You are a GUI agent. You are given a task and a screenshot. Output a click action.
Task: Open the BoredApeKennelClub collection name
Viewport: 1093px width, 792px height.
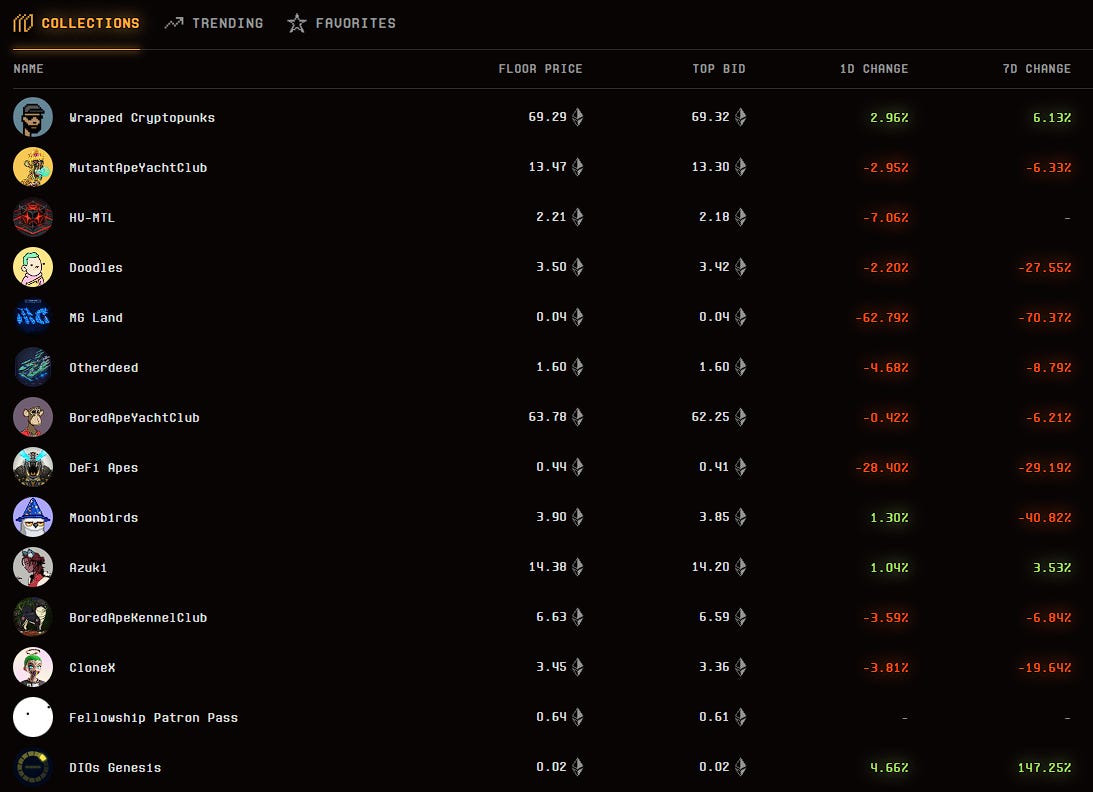click(x=138, y=618)
